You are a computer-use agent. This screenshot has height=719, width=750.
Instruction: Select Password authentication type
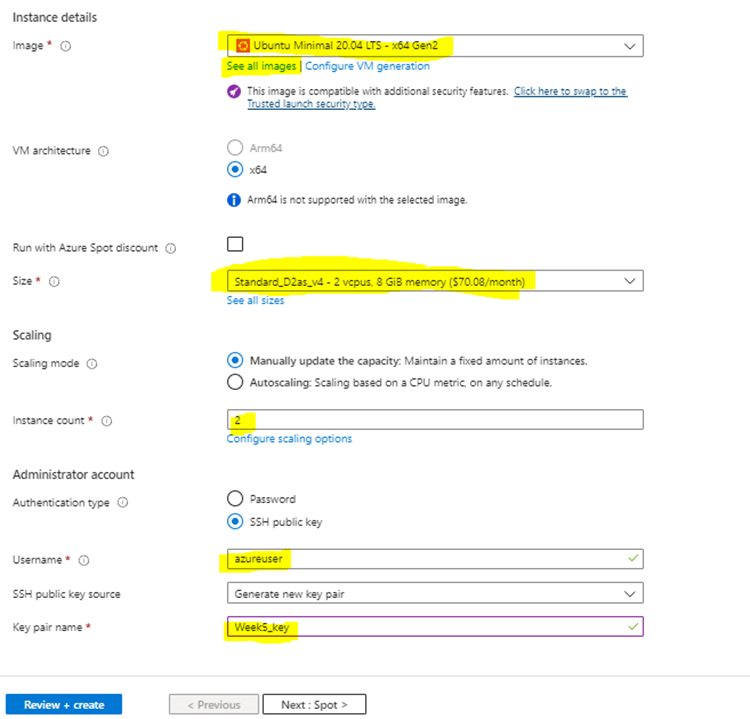tap(235, 498)
